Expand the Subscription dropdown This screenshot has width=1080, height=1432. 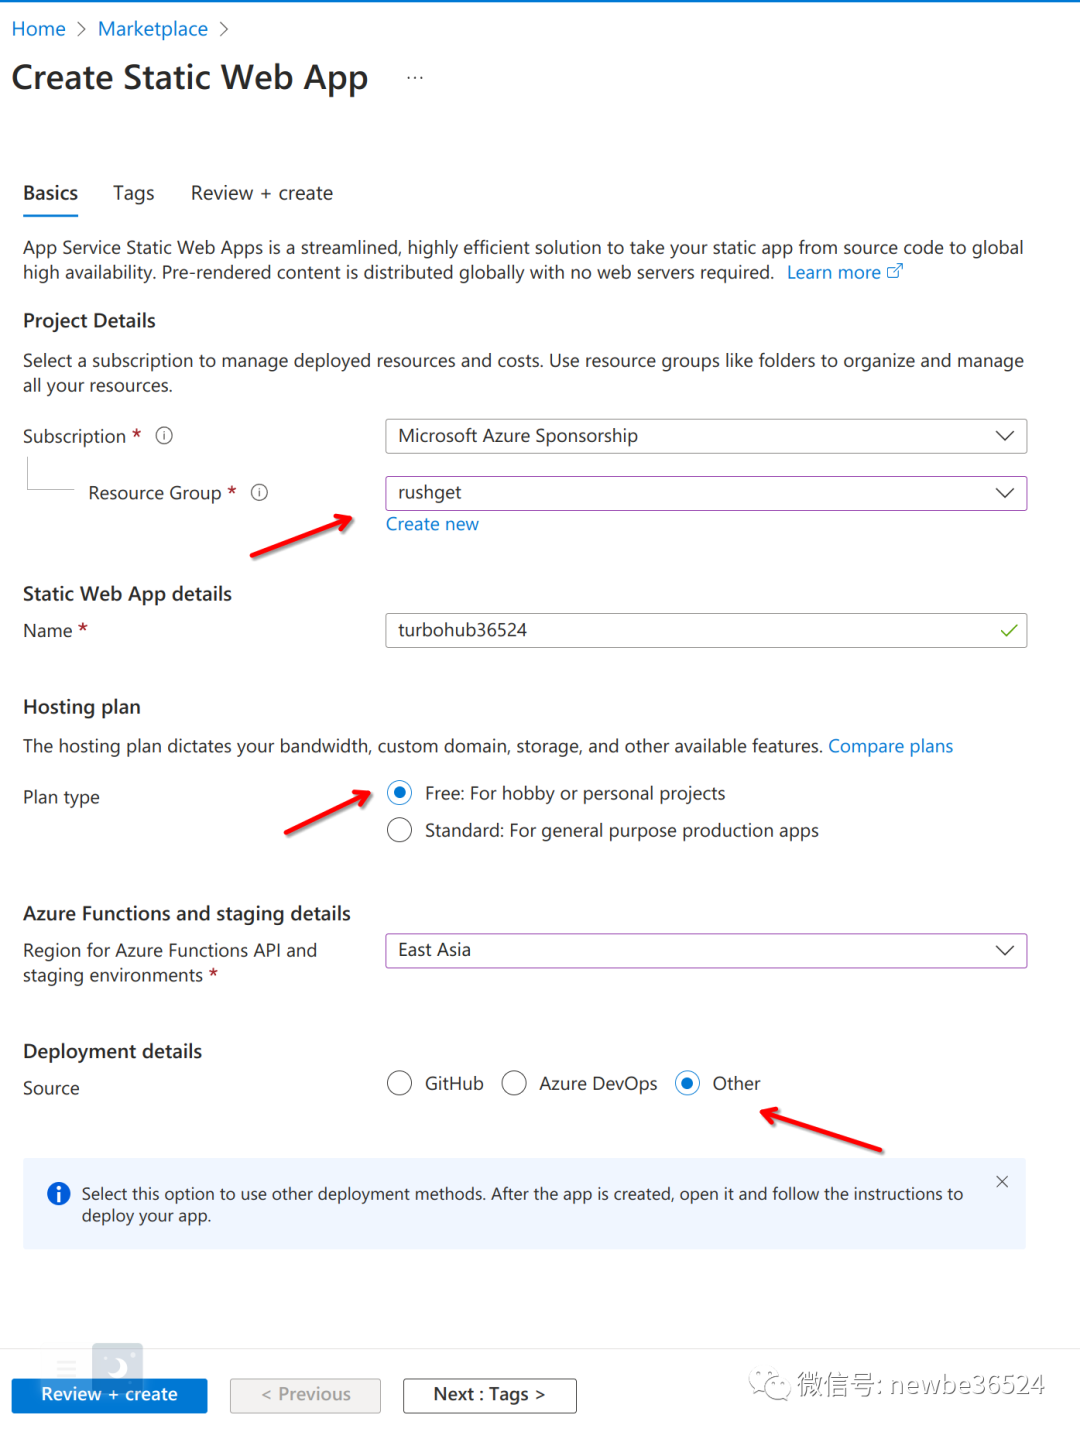coord(706,436)
